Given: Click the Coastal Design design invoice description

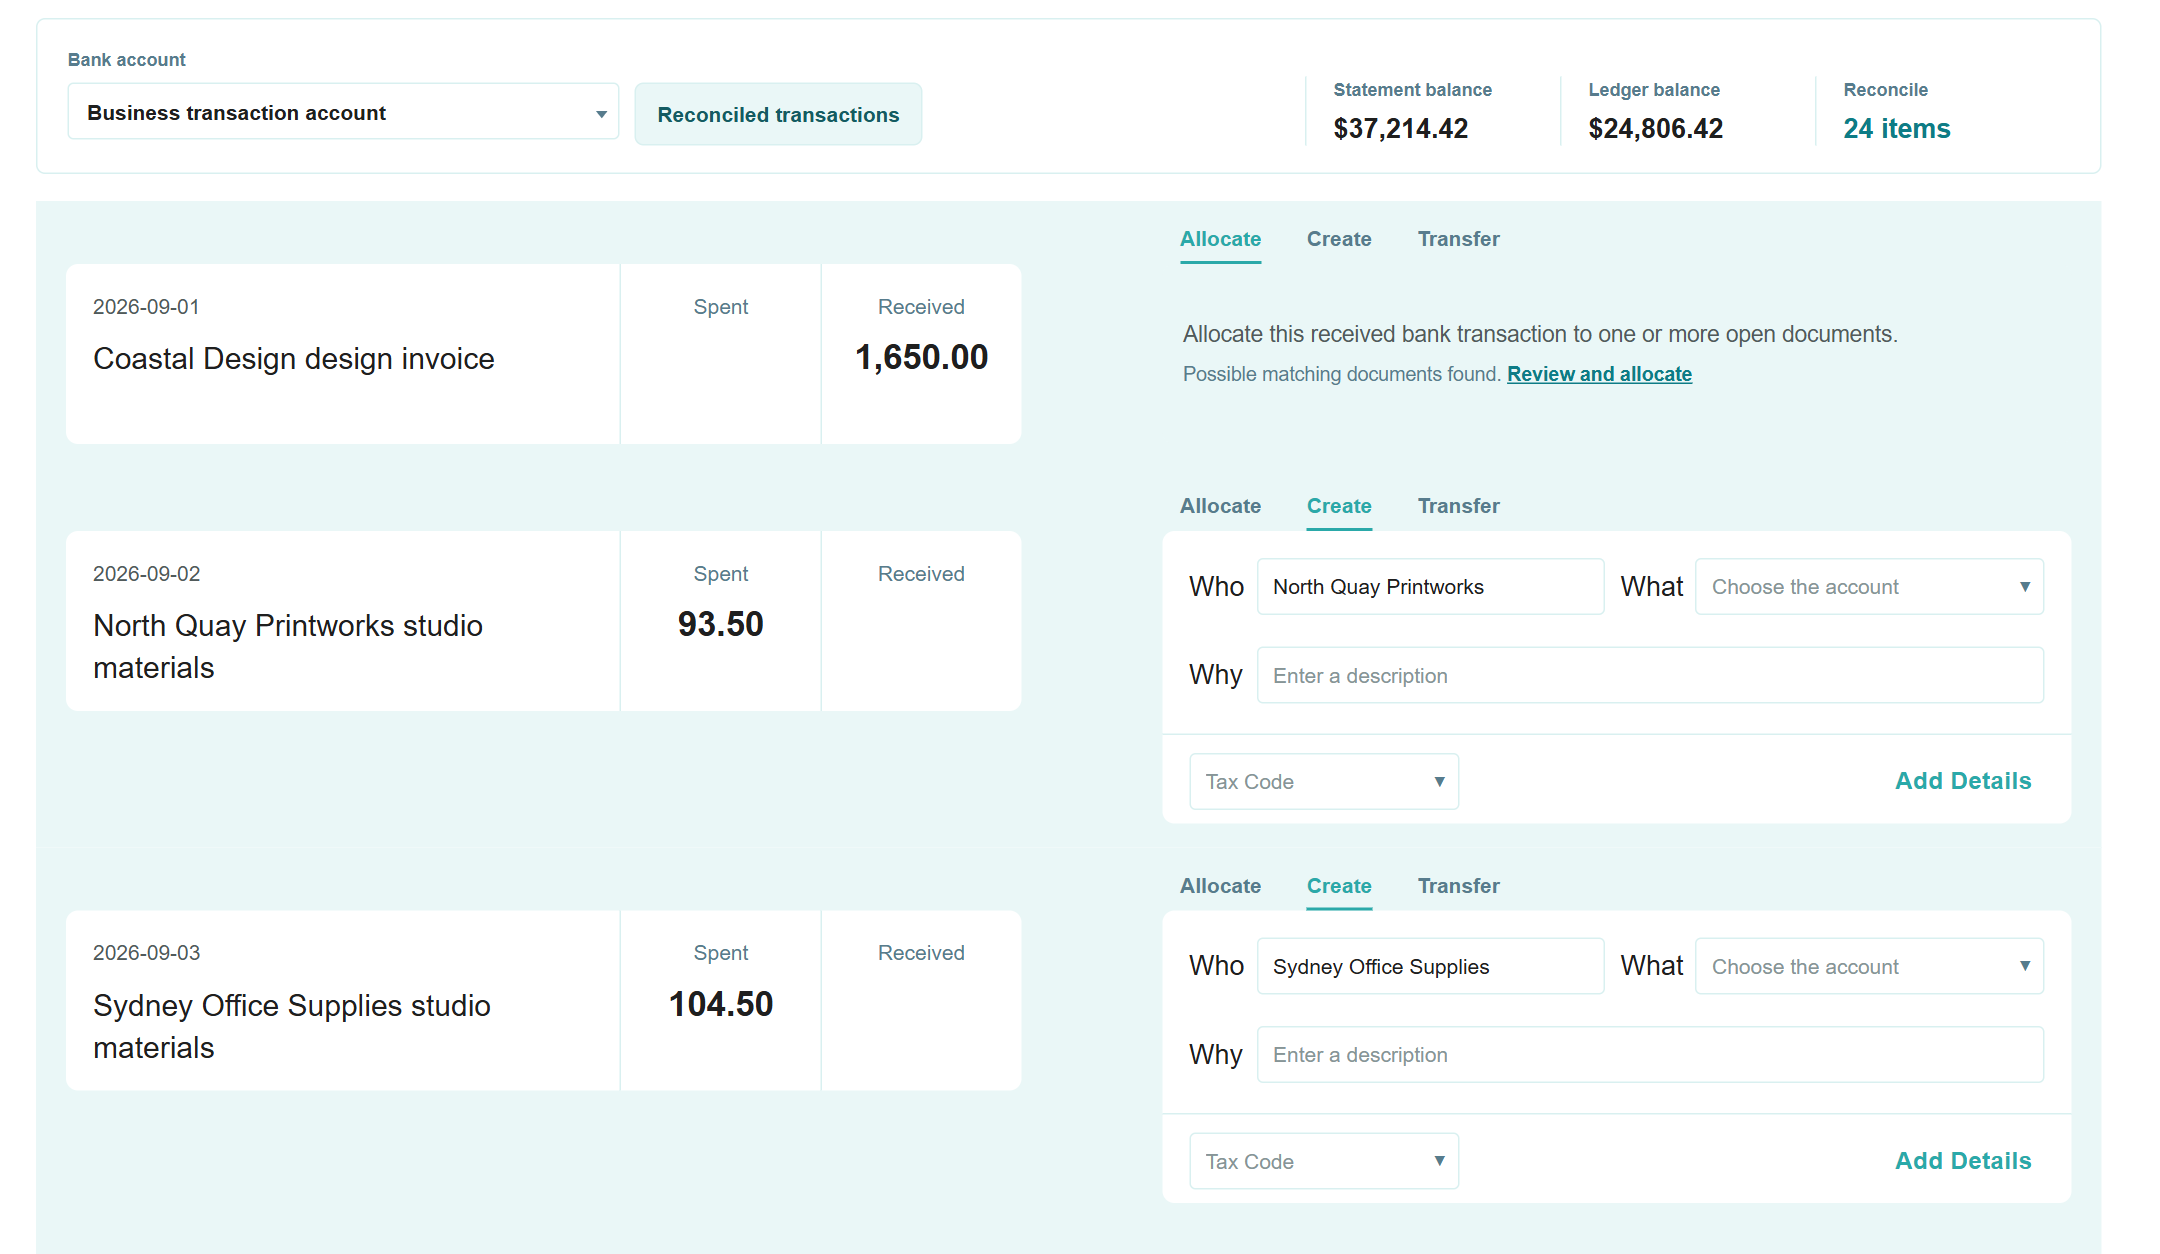Looking at the screenshot, I should tap(294, 358).
